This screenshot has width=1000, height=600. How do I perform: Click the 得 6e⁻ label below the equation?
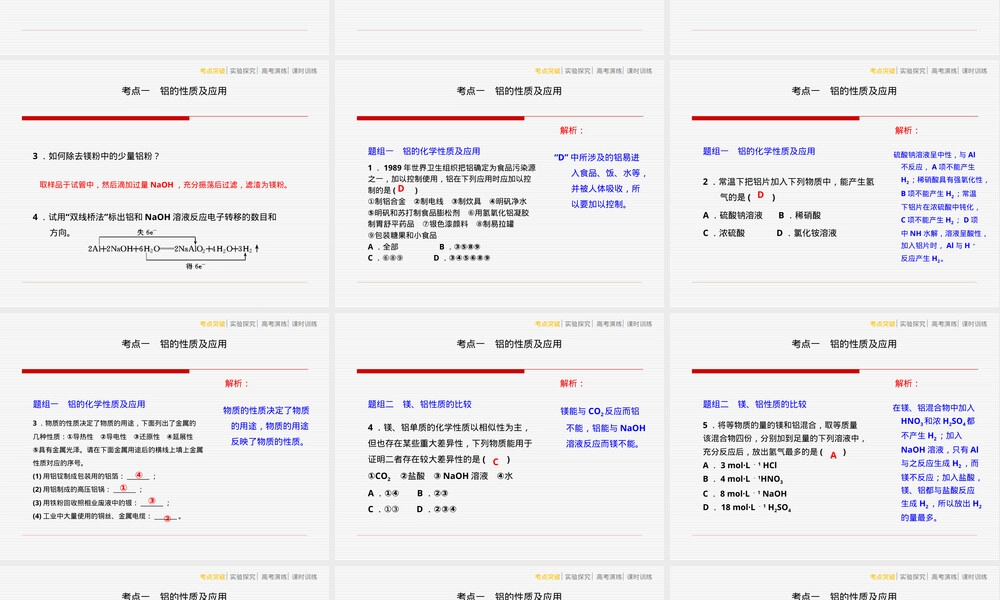(x=195, y=267)
